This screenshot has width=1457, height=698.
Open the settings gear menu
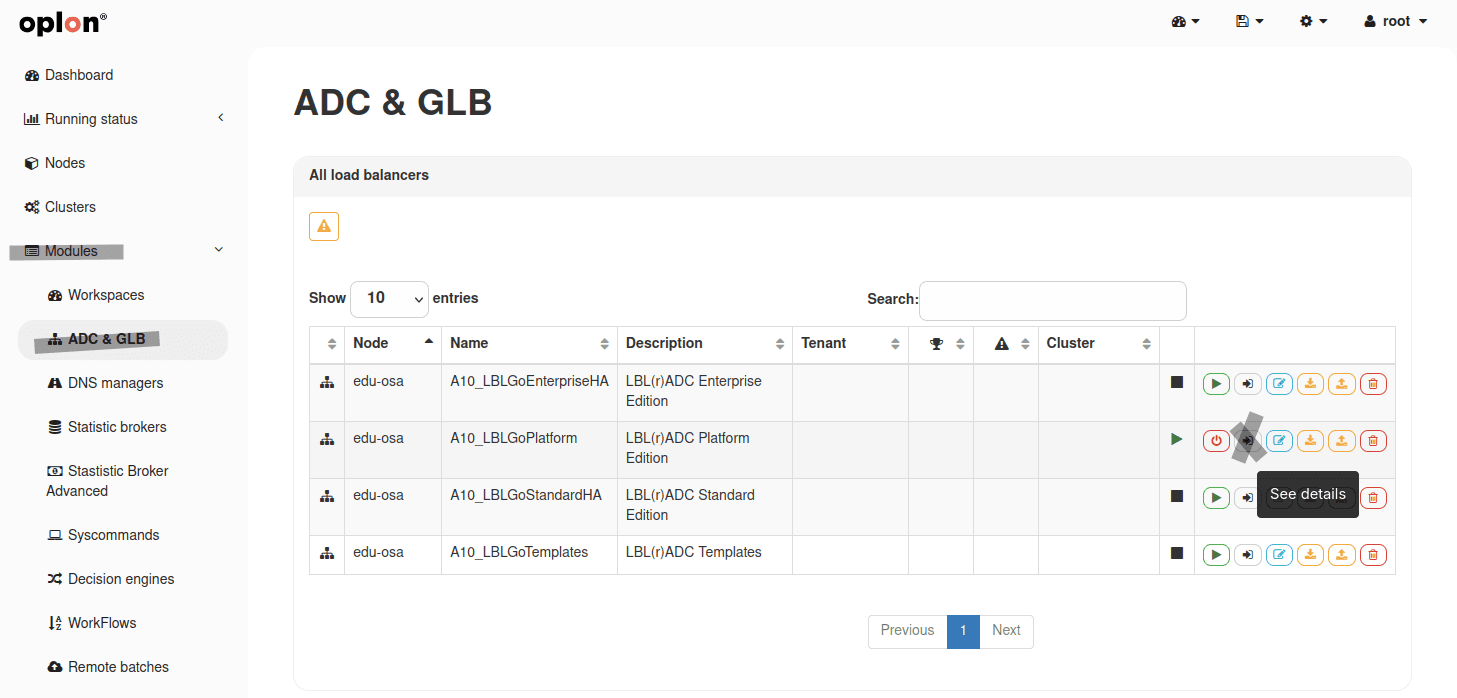[1313, 21]
